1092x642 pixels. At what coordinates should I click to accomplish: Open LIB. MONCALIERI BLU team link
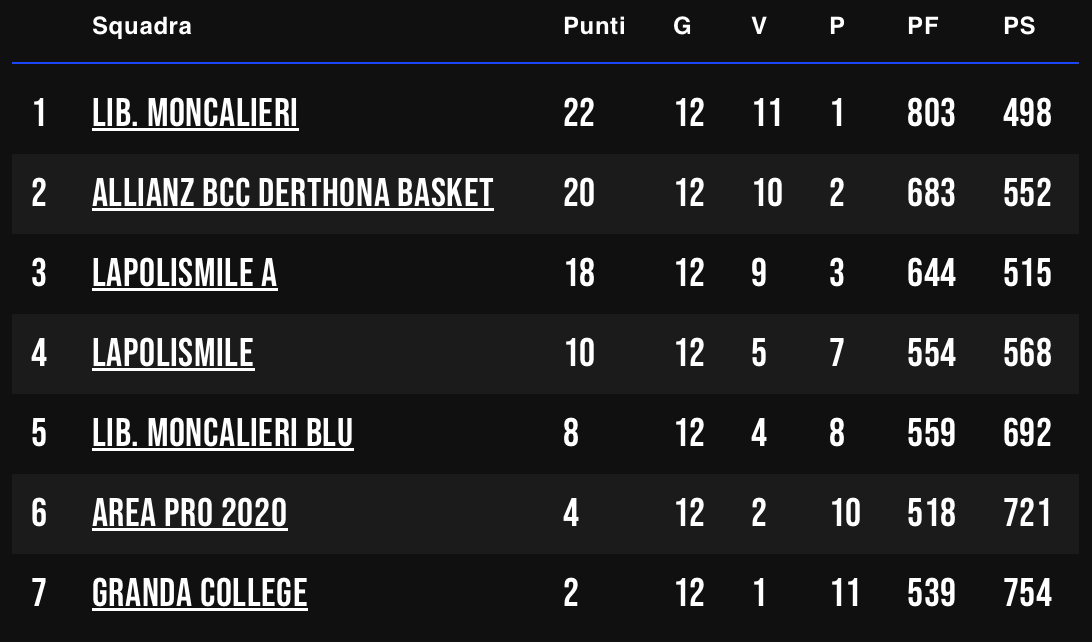click(x=223, y=434)
